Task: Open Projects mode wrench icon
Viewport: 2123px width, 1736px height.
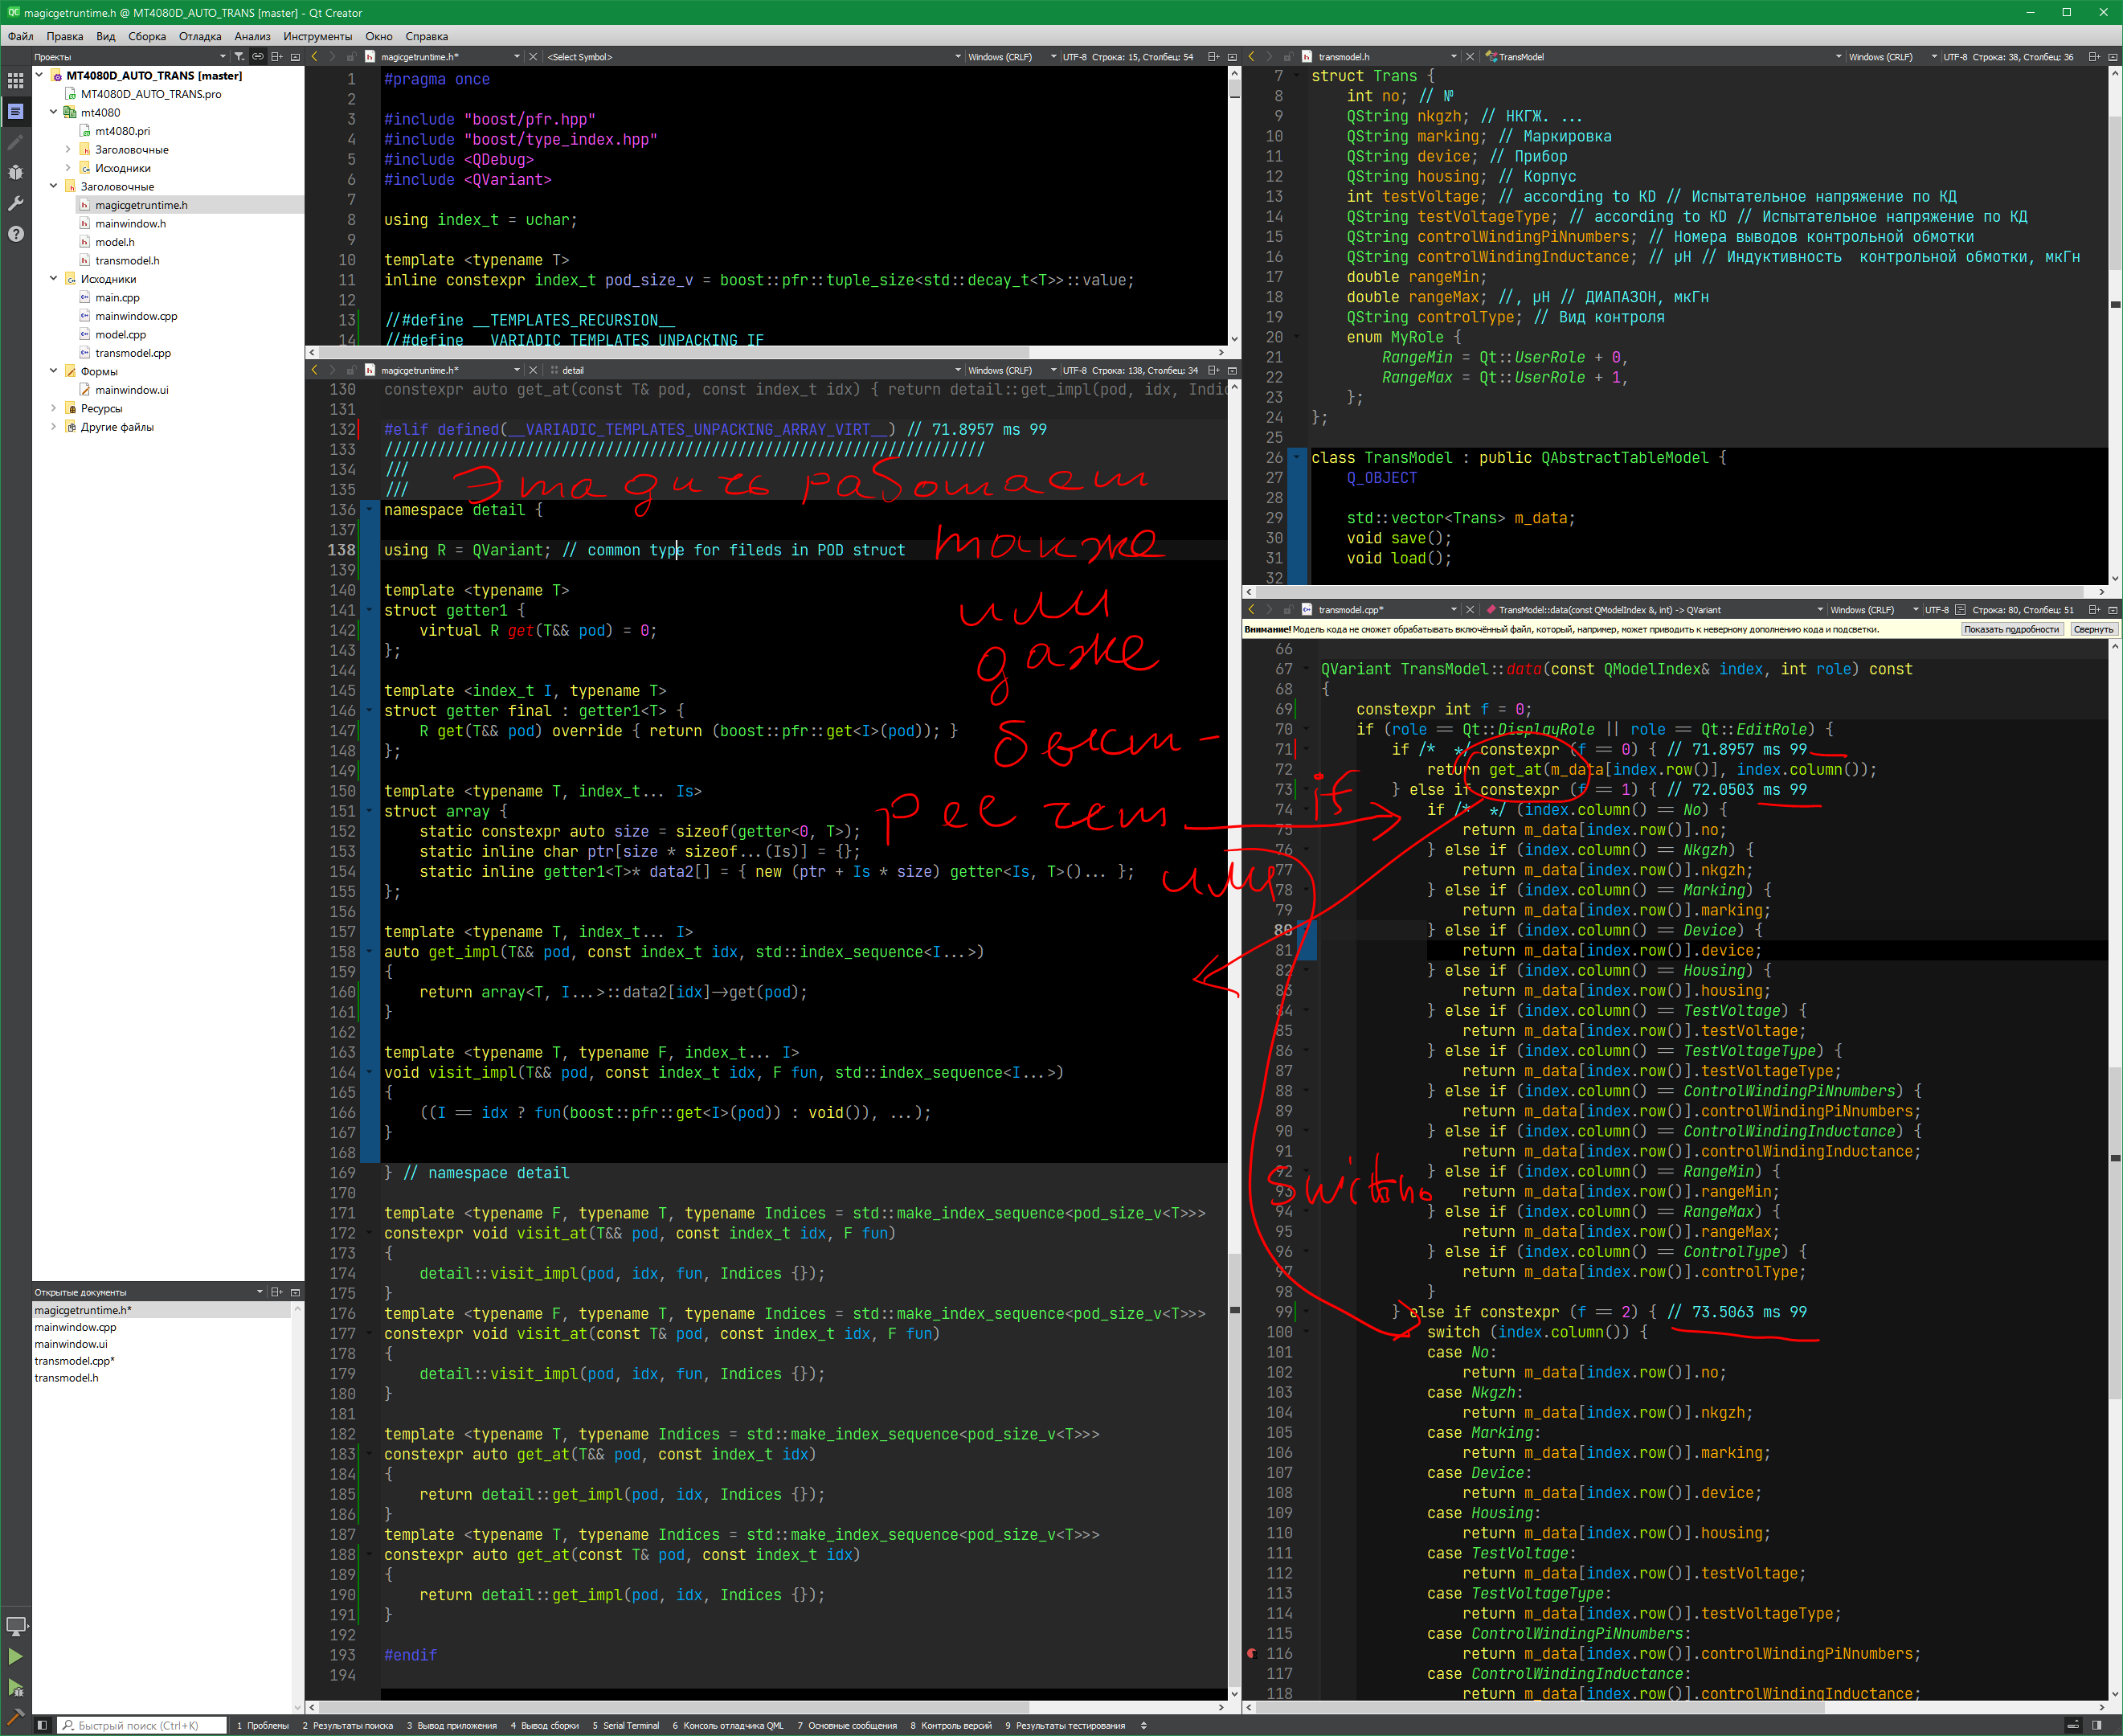Action: [x=15, y=203]
